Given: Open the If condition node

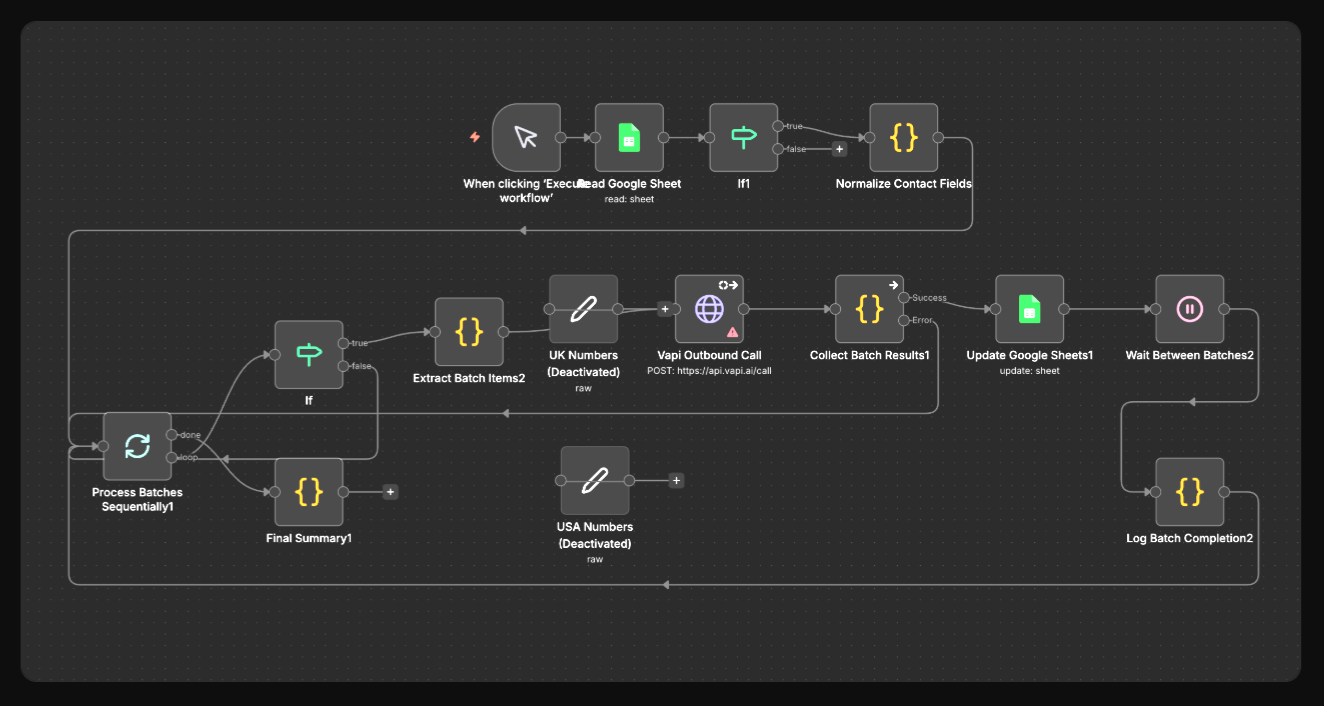Looking at the screenshot, I should click(x=308, y=353).
